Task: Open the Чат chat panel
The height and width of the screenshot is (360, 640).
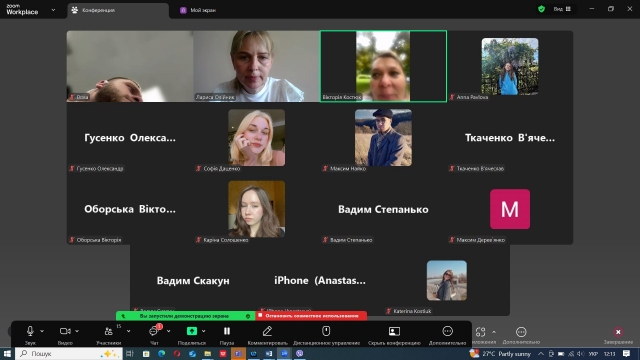Action: (154, 335)
